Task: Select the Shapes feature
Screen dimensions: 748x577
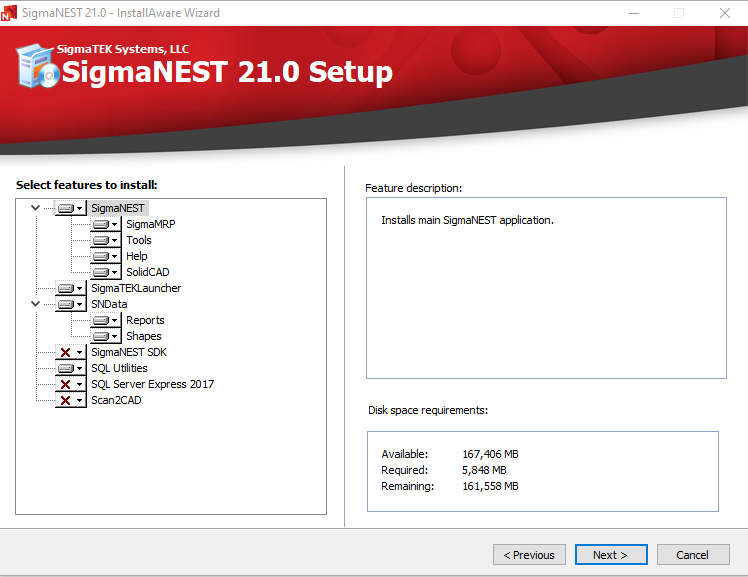Action: [x=144, y=336]
